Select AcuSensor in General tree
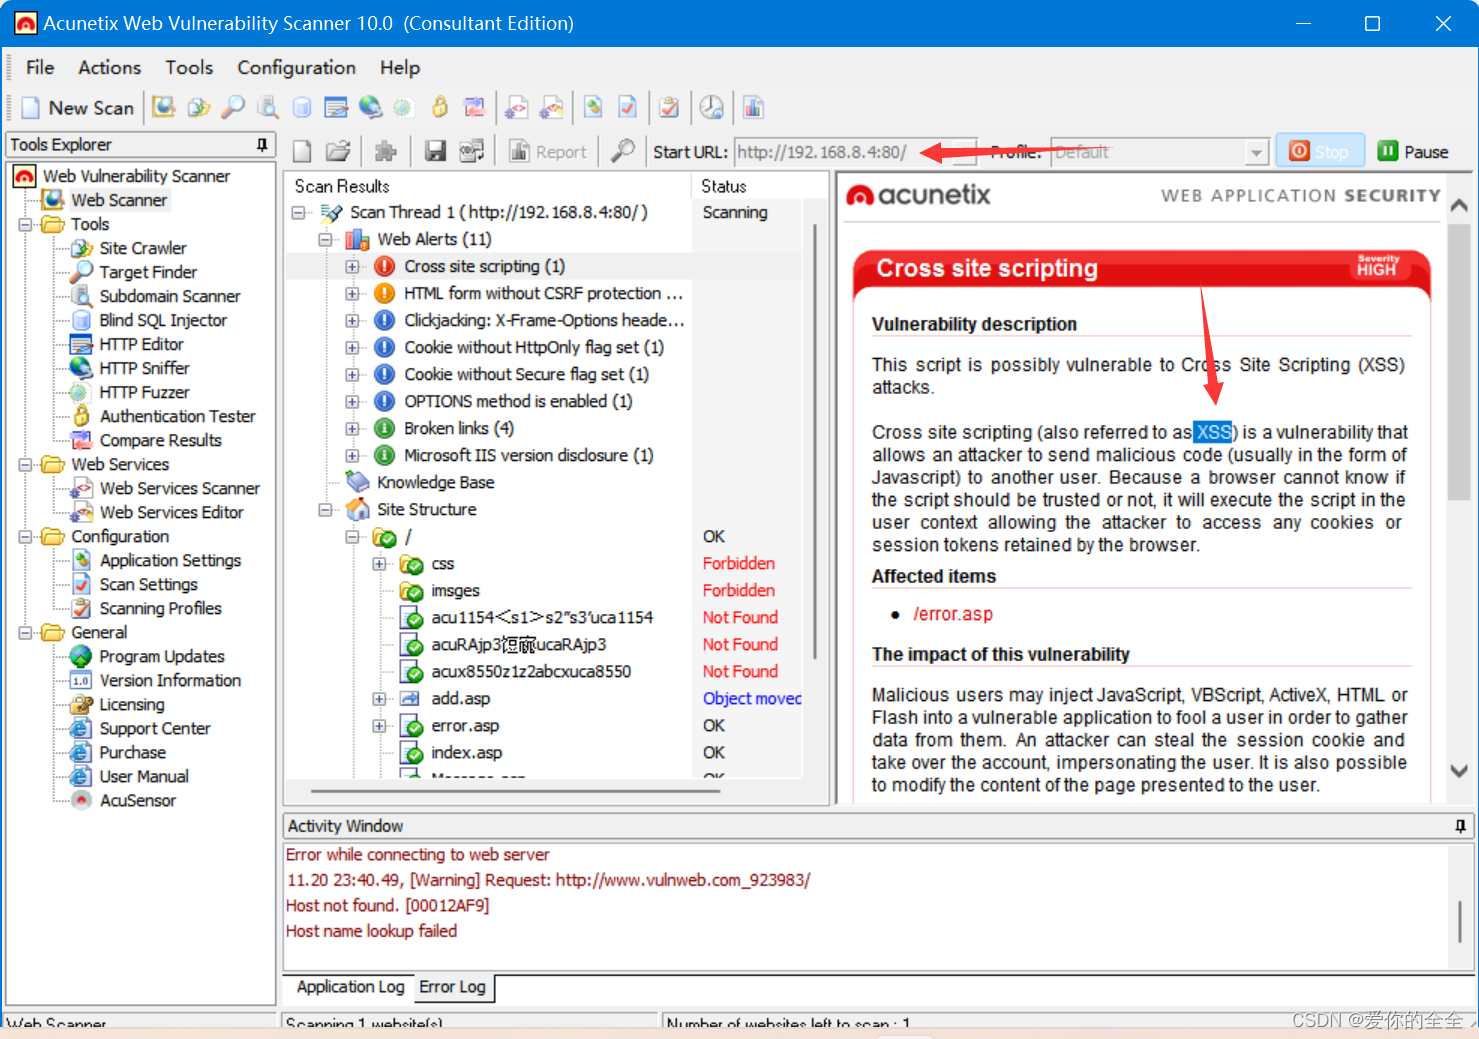This screenshot has width=1479, height=1039. pyautogui.click(x=137, y=801)
